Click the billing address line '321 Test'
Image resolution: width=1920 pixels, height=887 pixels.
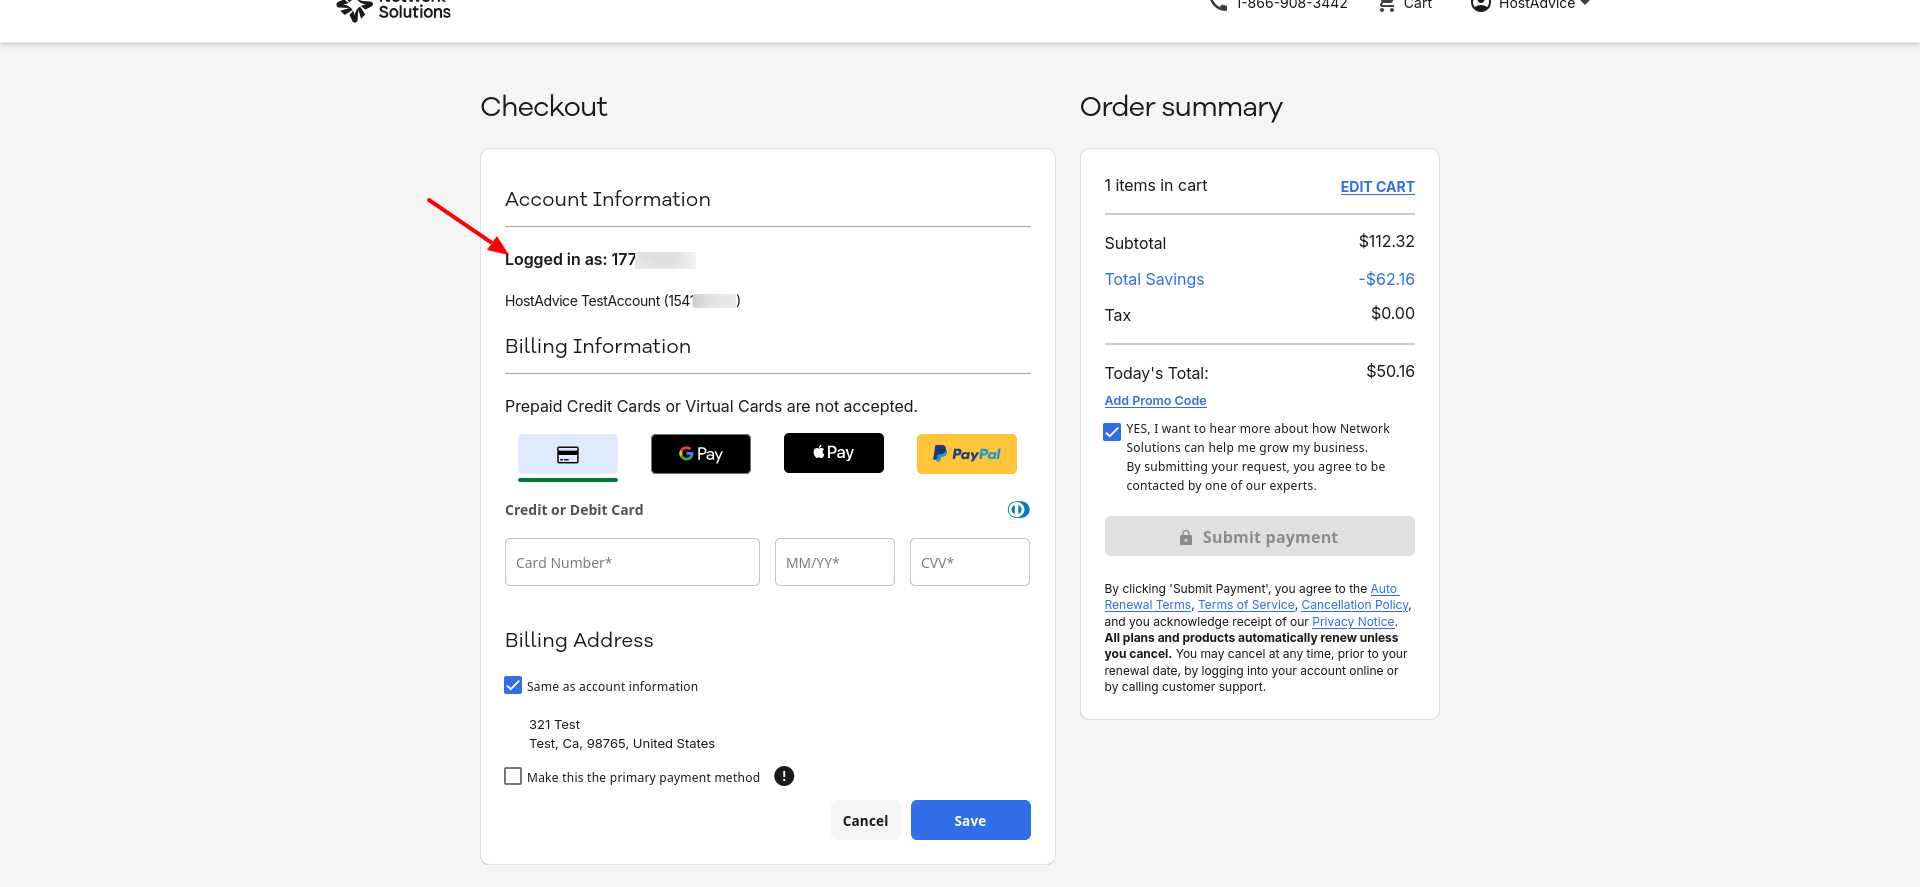coord(555,724)
